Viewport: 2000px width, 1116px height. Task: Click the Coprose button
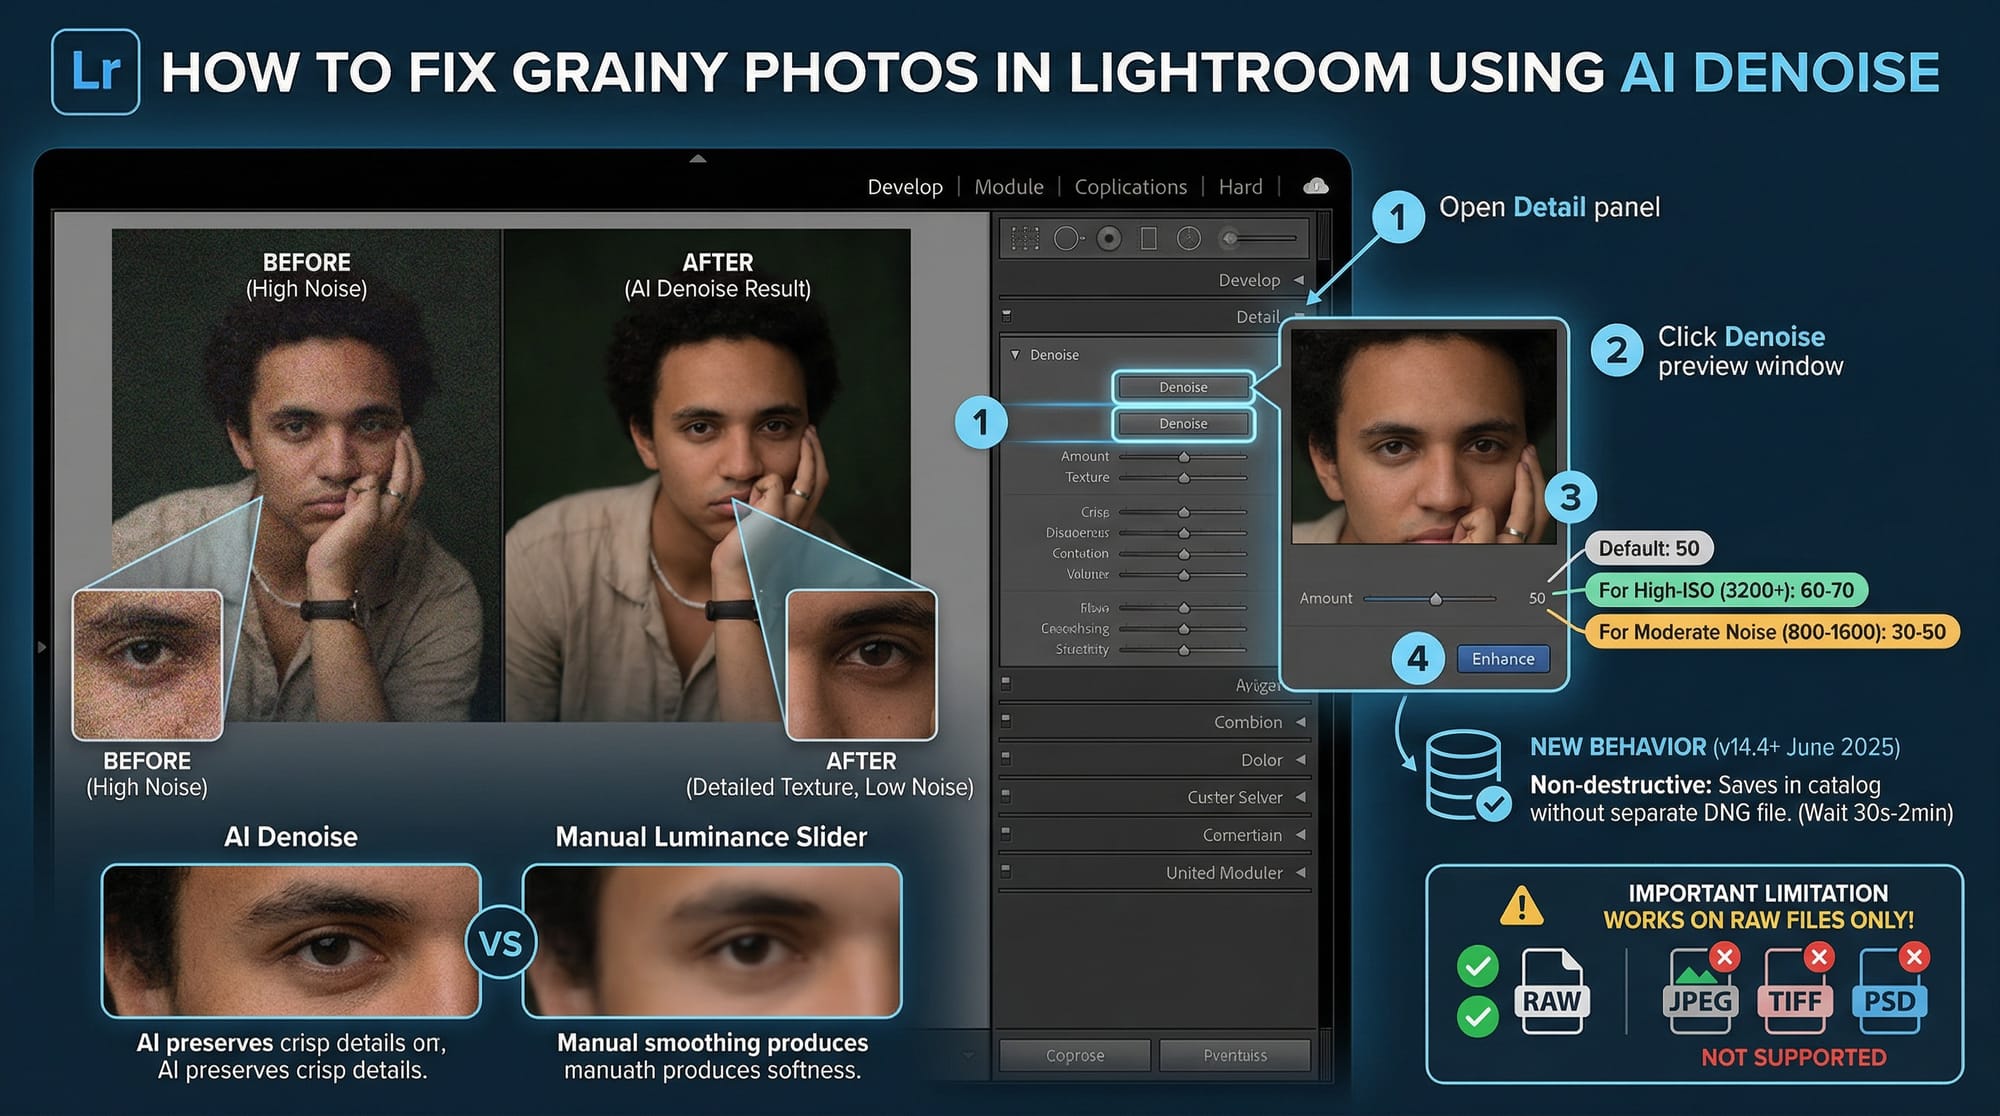(1075, 1055)
